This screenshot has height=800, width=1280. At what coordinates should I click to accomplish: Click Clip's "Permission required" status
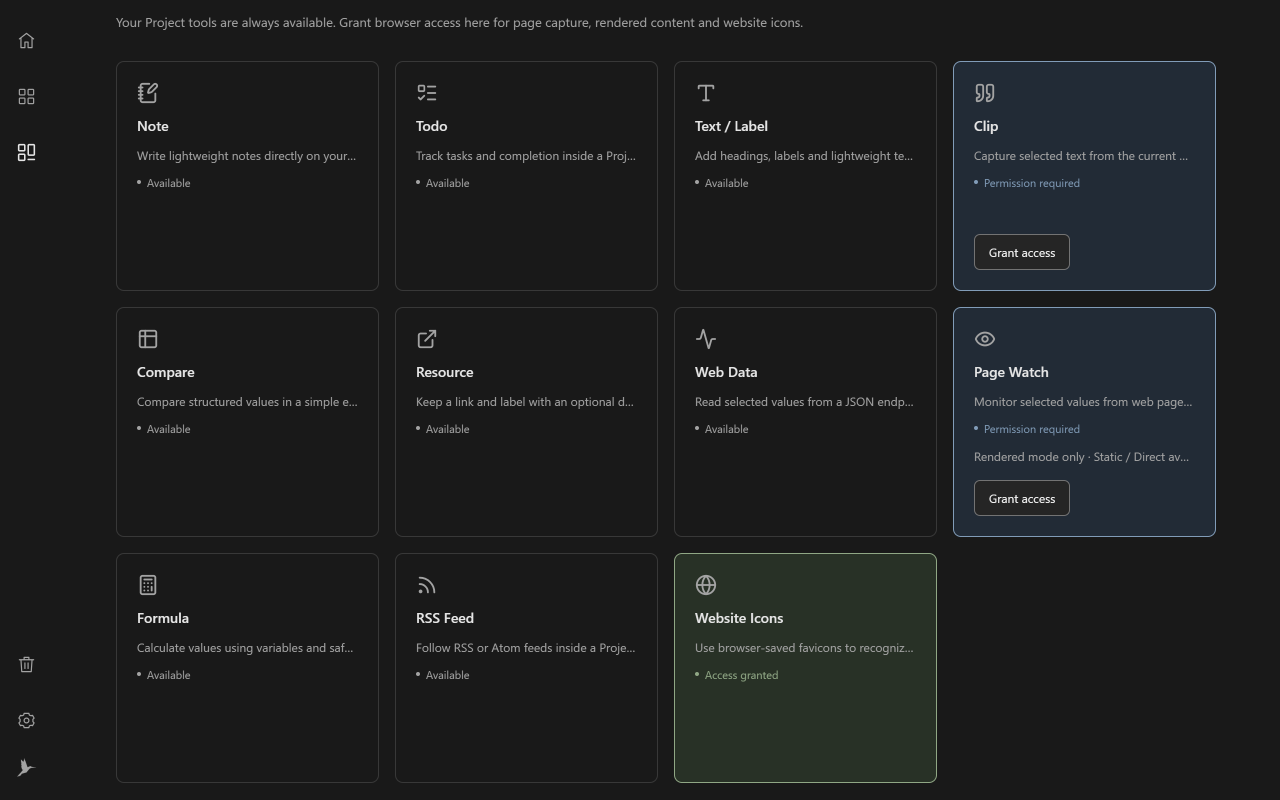1032,183
